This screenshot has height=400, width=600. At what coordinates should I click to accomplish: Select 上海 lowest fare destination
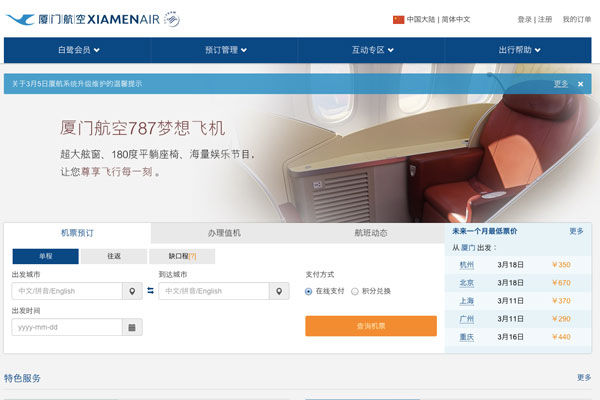click(x=466, y=301)
